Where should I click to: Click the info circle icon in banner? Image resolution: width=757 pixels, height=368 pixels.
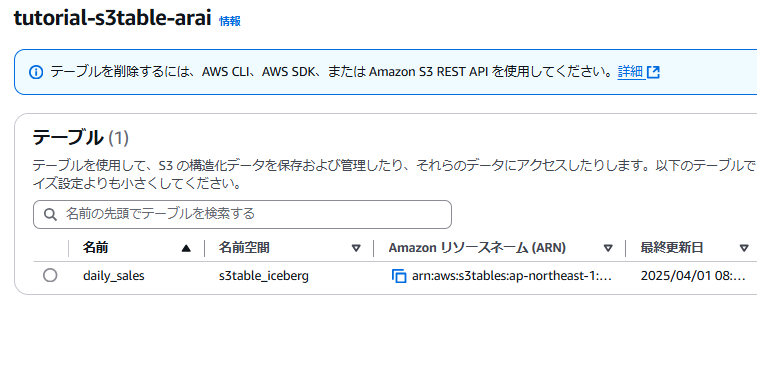click(x=36, y=72)
